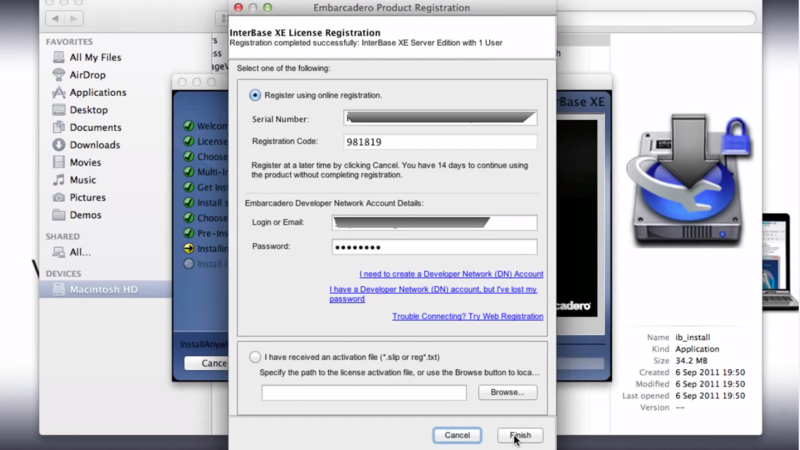Click the All... shared network icon

click(59, 252)
